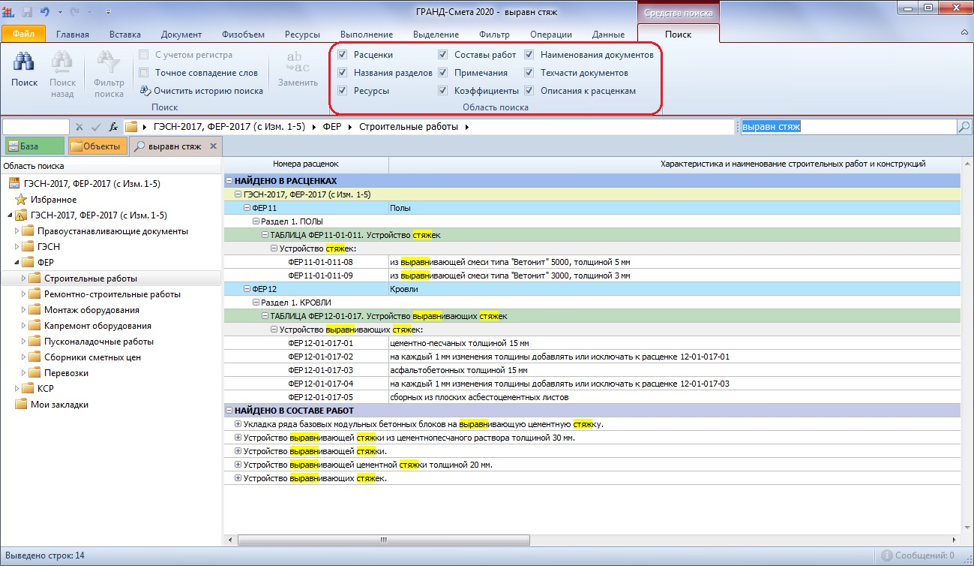Select Сборники сметных цен folder
This screenshot has width=974, height=566.
(x=93, y=357)
